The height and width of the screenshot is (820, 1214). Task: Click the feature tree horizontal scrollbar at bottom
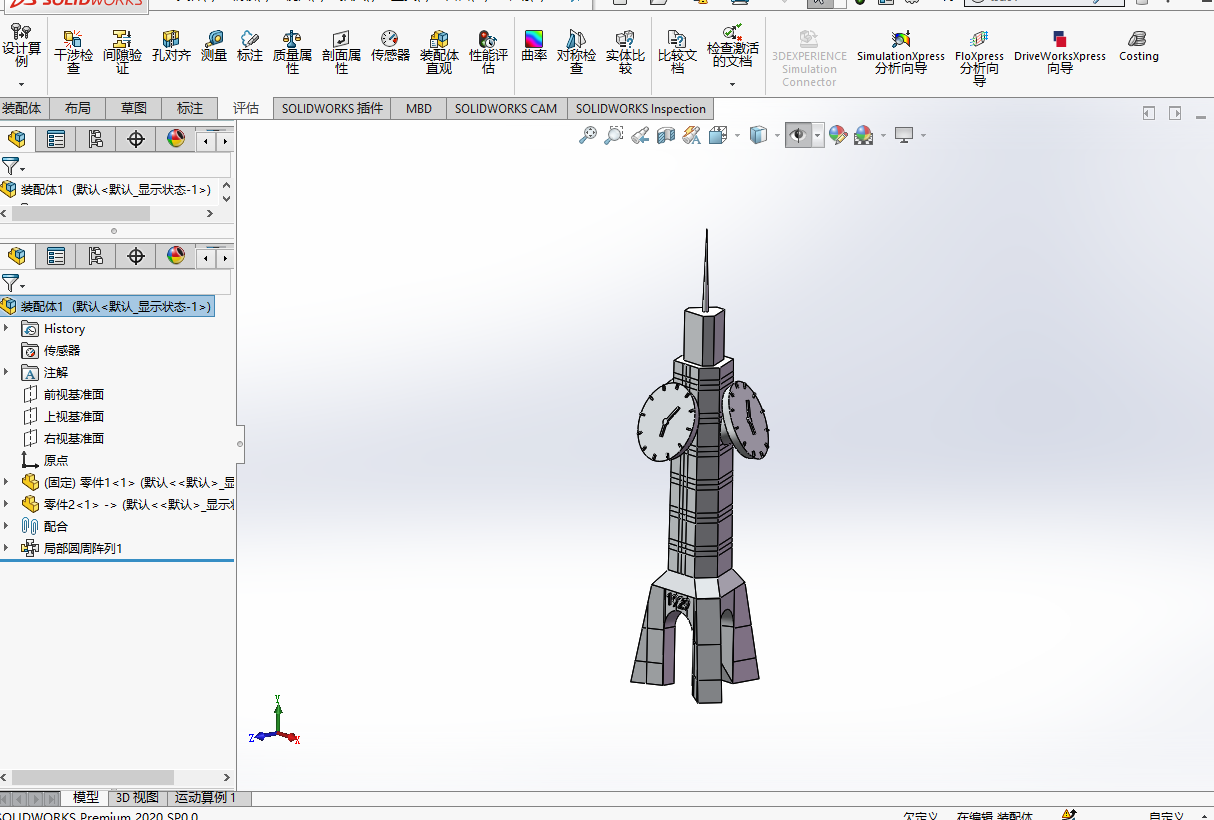[117, 777]
